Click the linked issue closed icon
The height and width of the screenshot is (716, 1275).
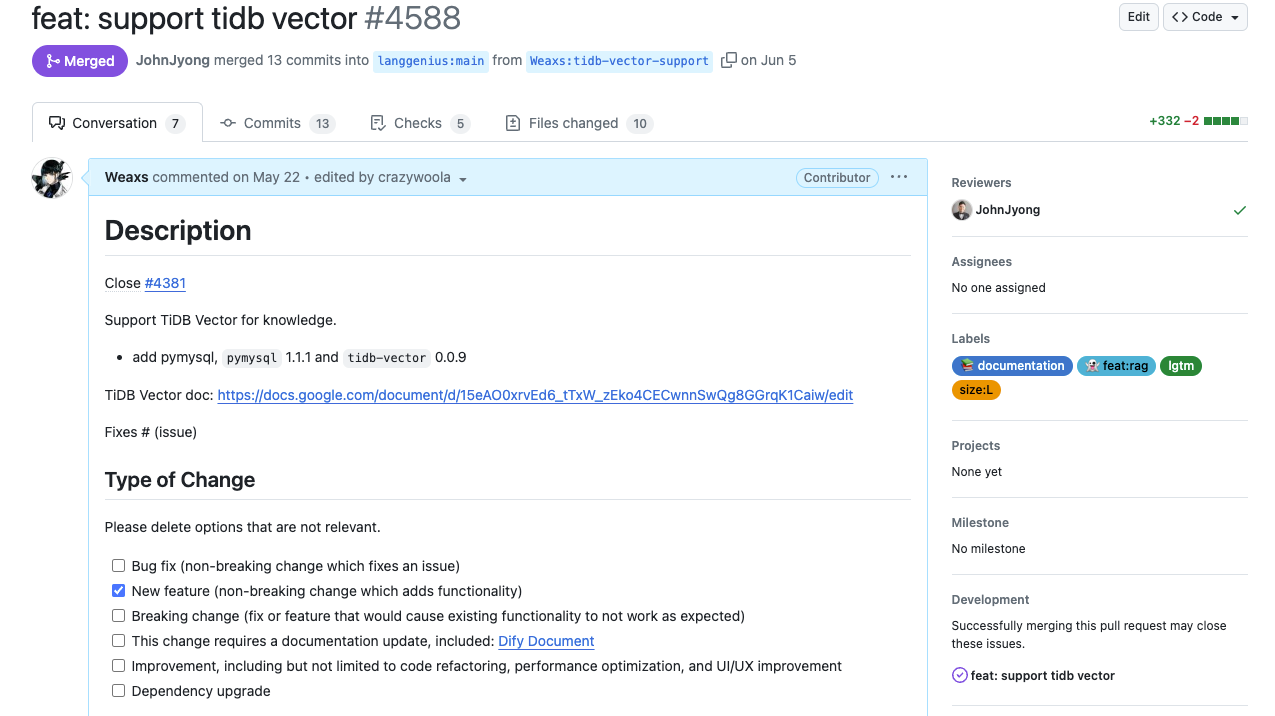(960, 676)
